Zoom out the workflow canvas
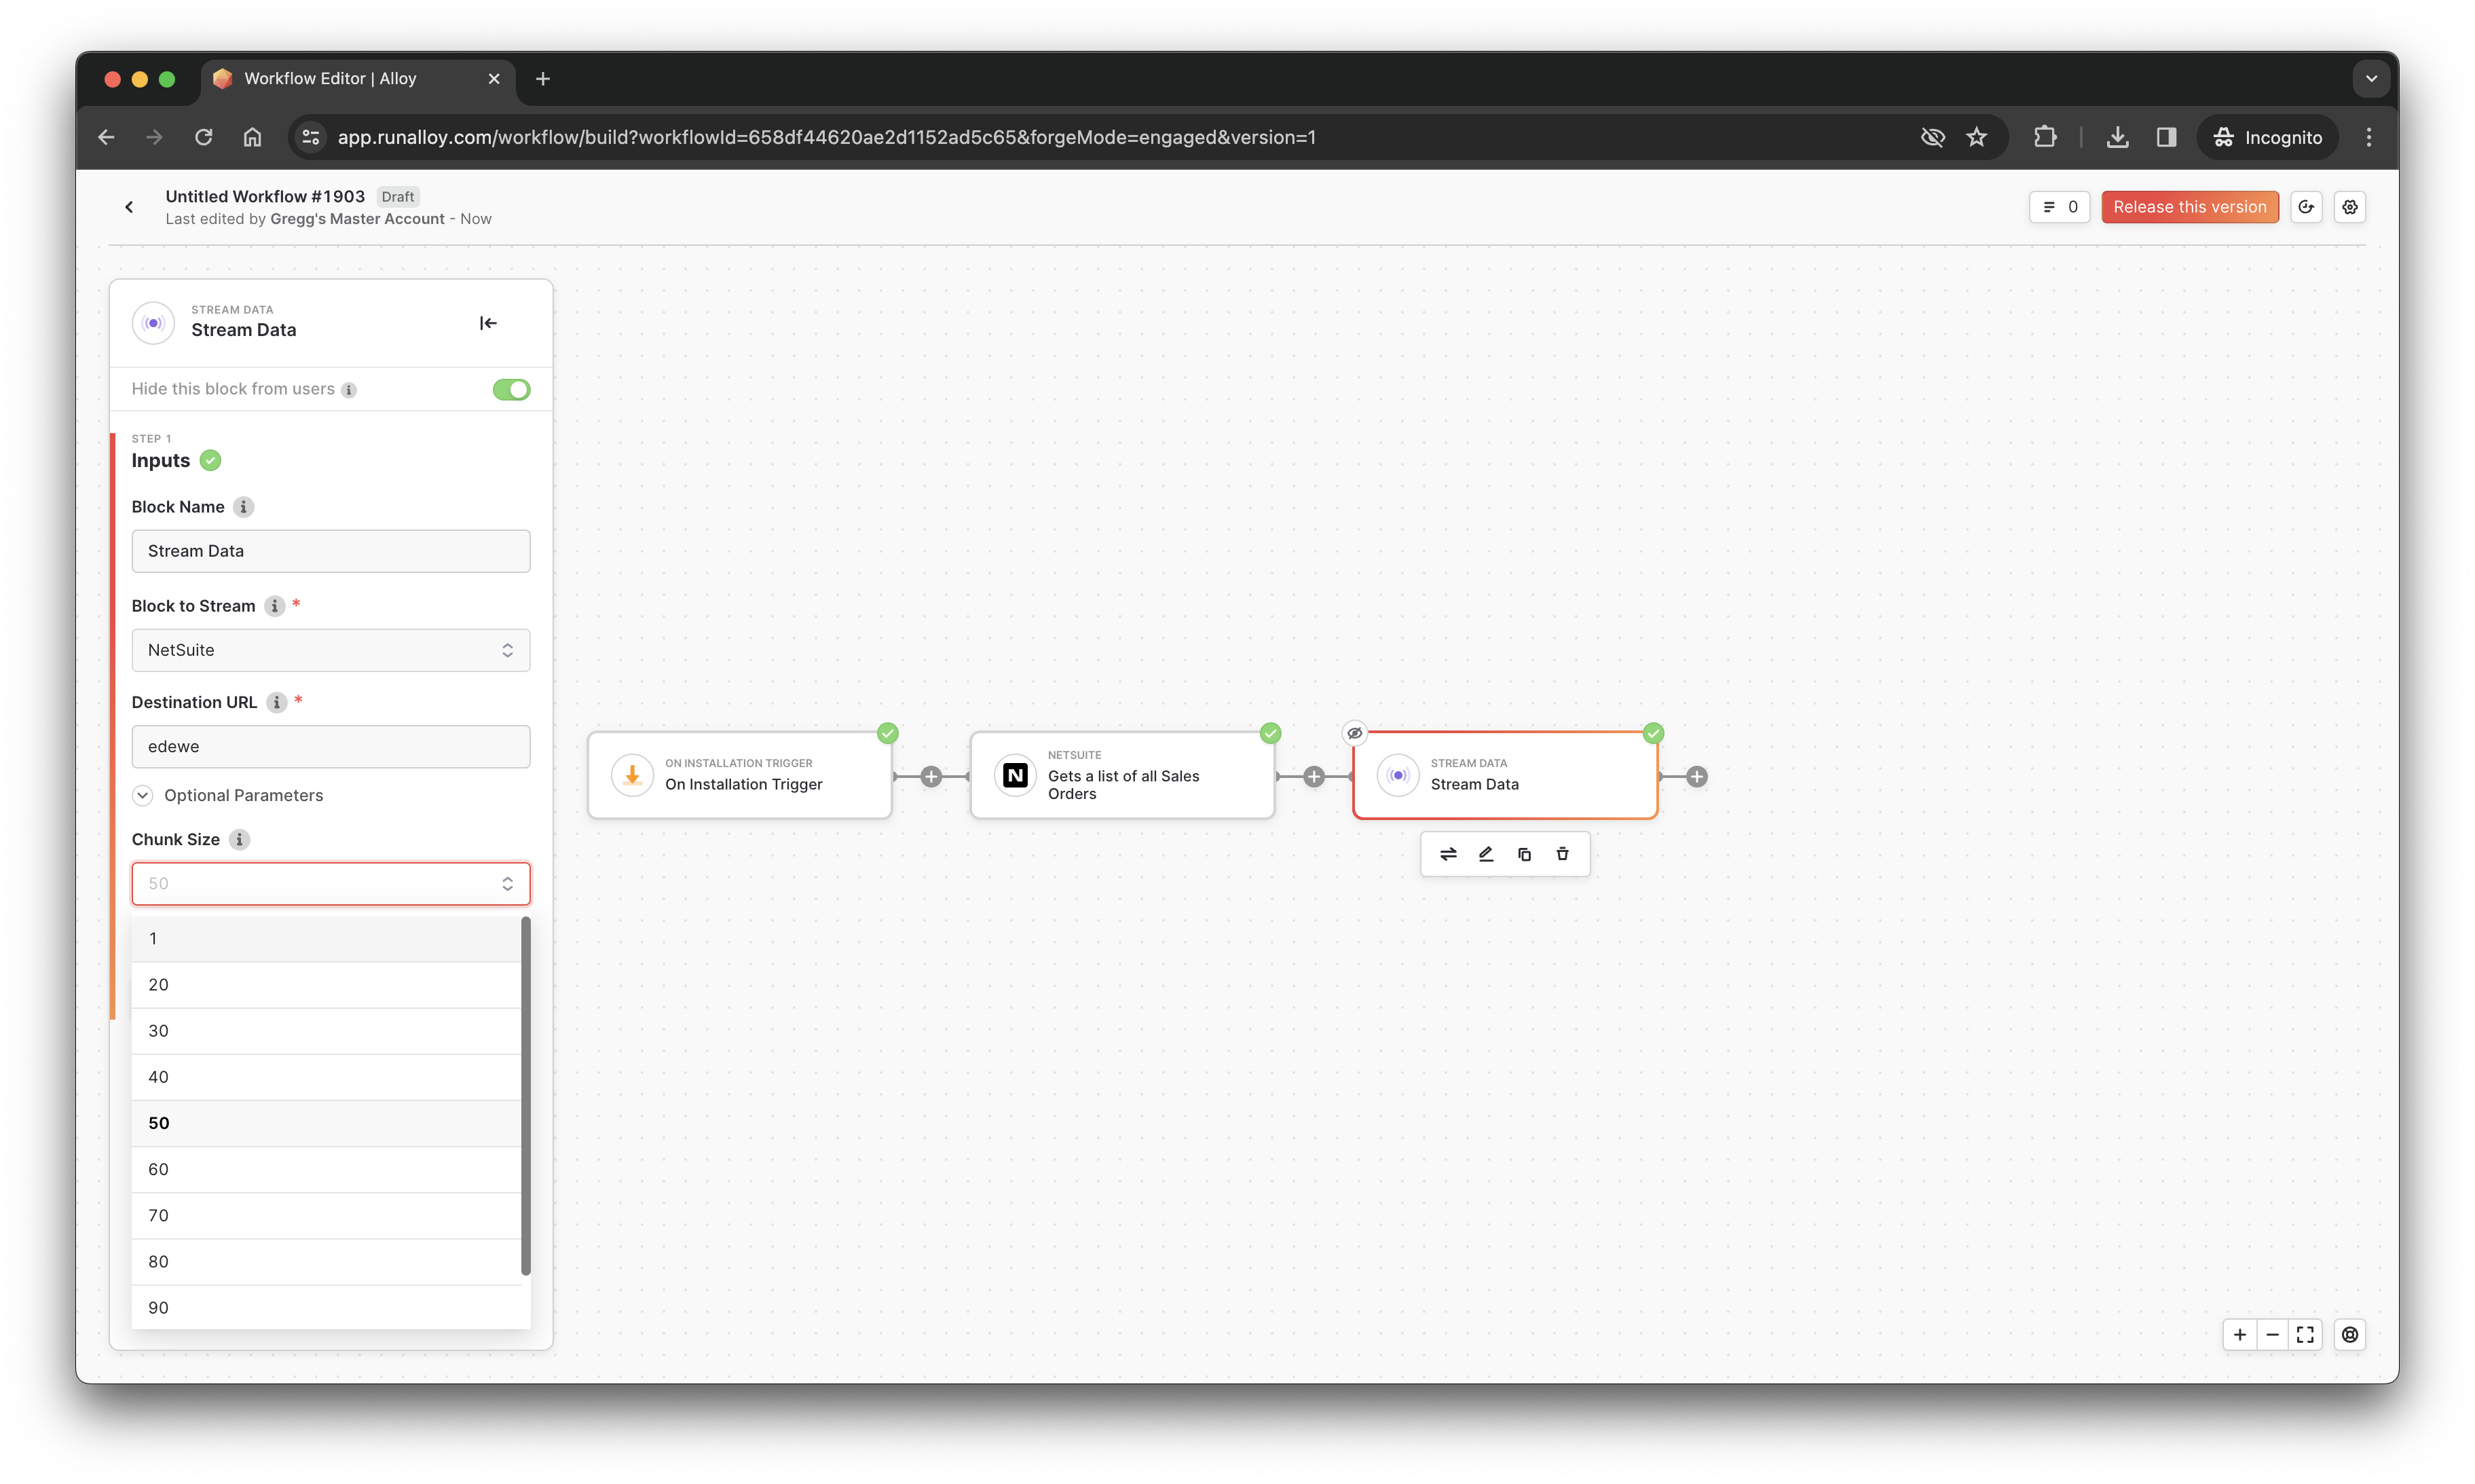The width and height of the screenshot is (2475, 1484). point(2273,1335)
